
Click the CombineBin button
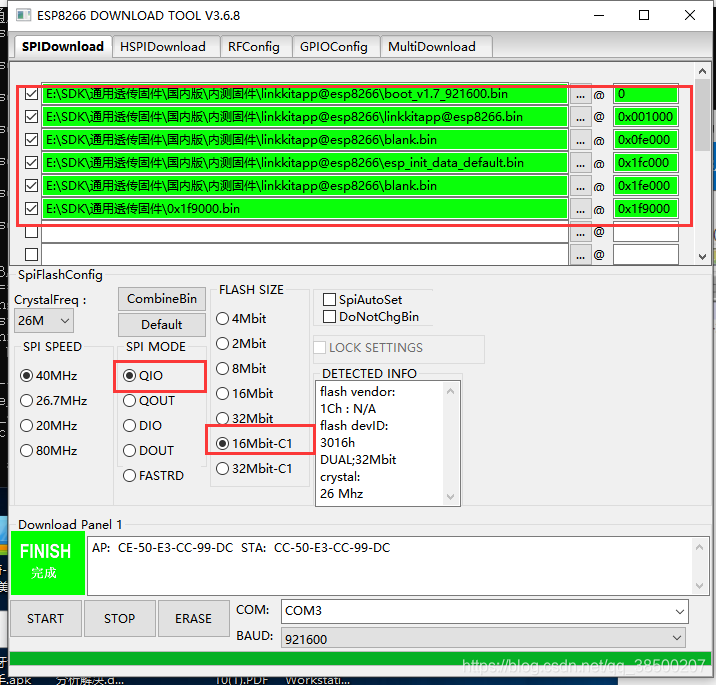click(x=162, y=299)
